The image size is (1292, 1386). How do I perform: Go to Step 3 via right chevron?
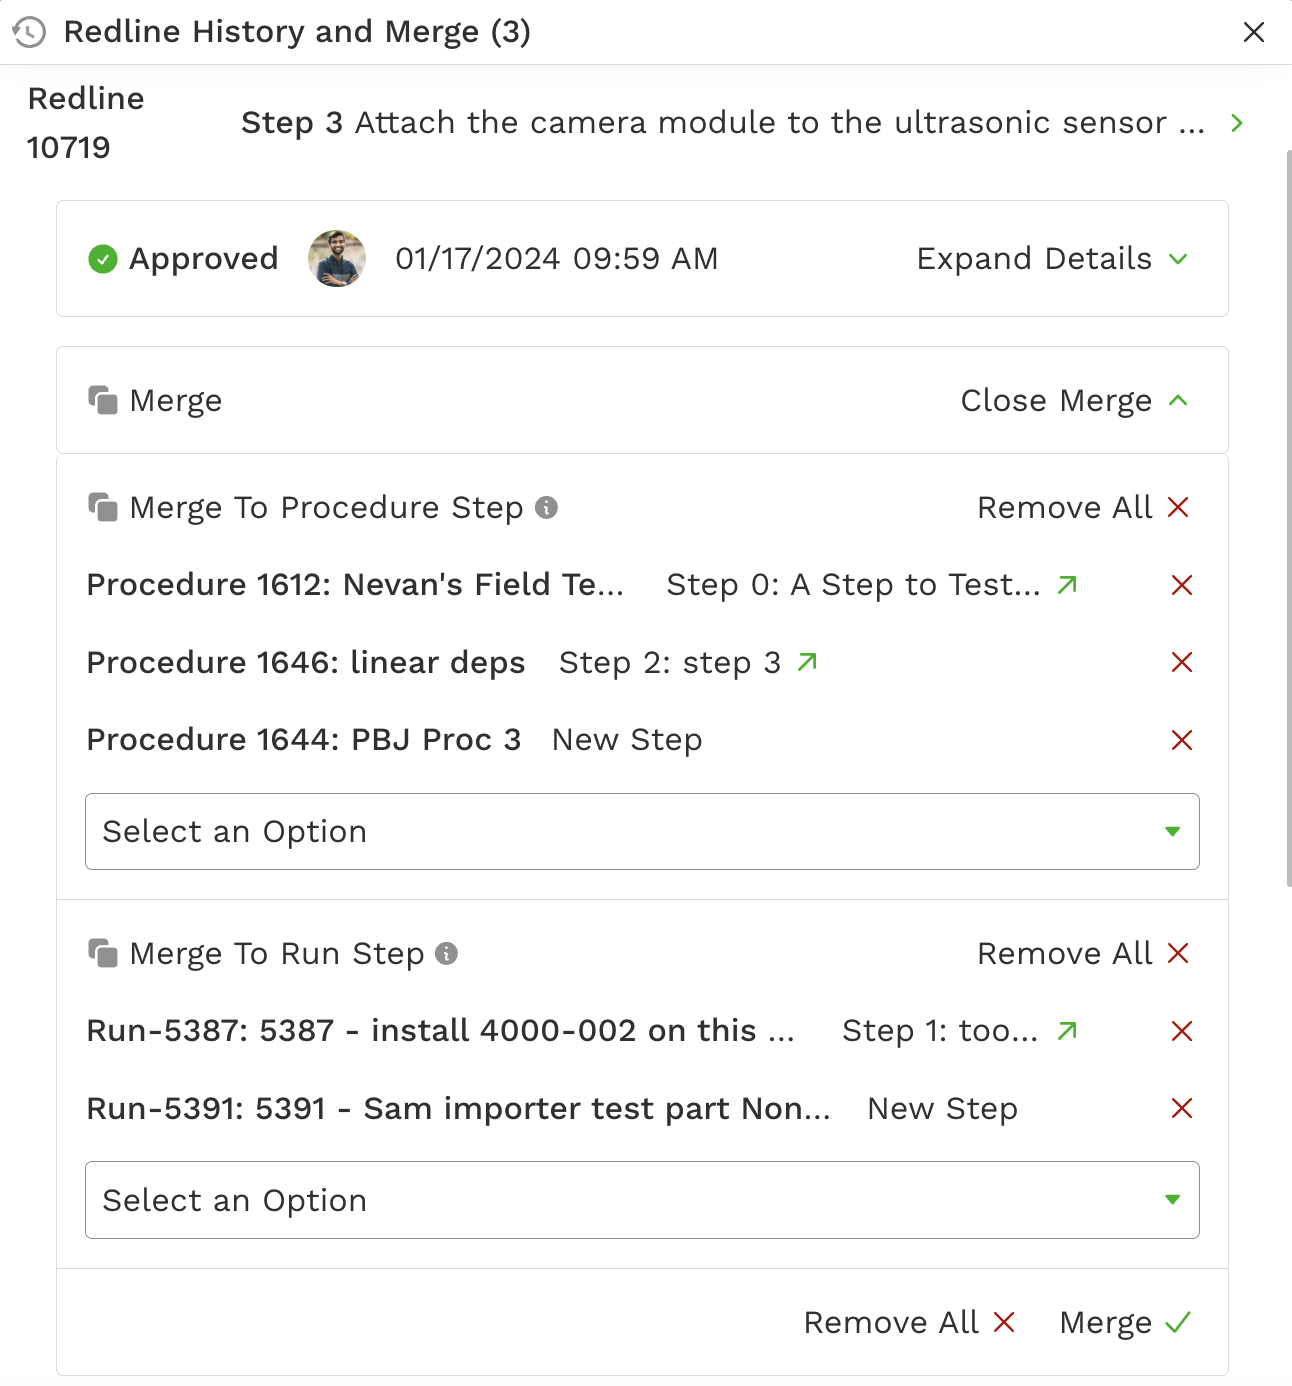coord(1237,123)
